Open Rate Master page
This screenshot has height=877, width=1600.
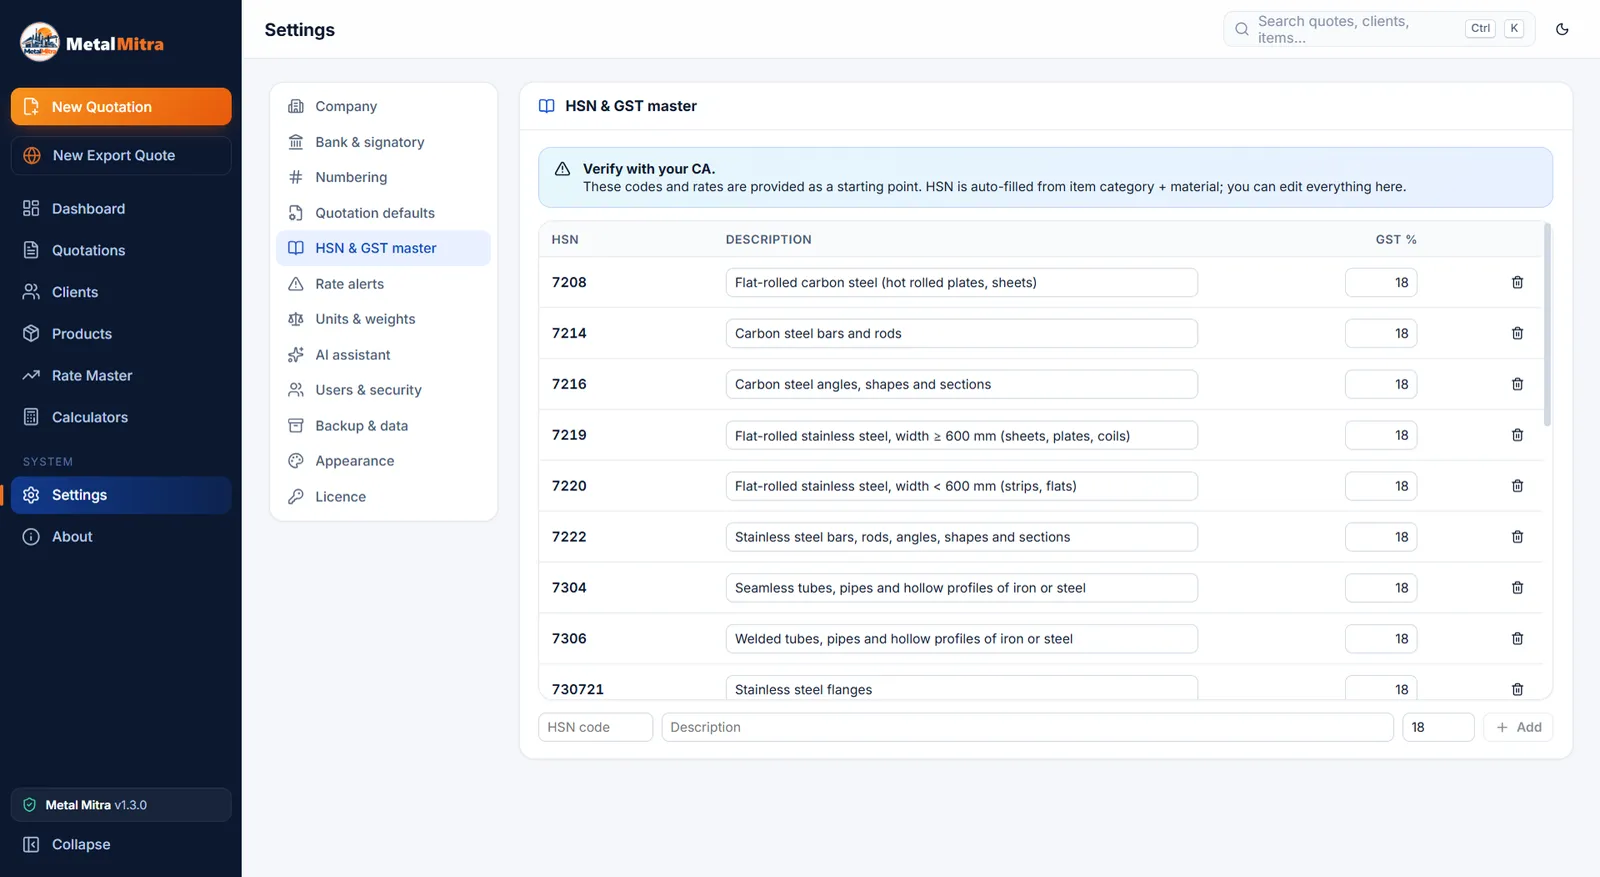click(x=121, y=376)
